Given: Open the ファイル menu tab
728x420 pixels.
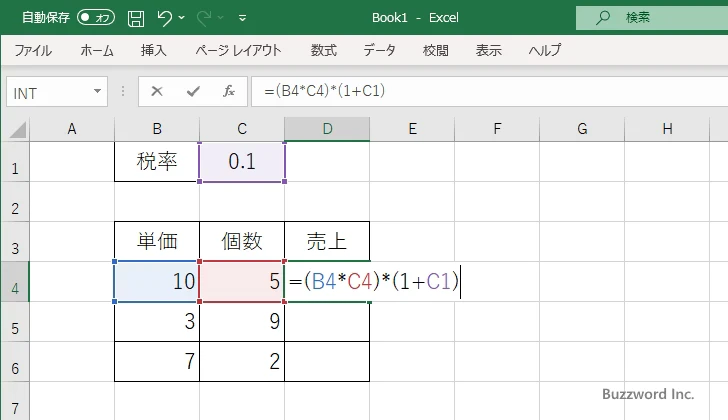Looking at the screenshot, I should point(33,50).
